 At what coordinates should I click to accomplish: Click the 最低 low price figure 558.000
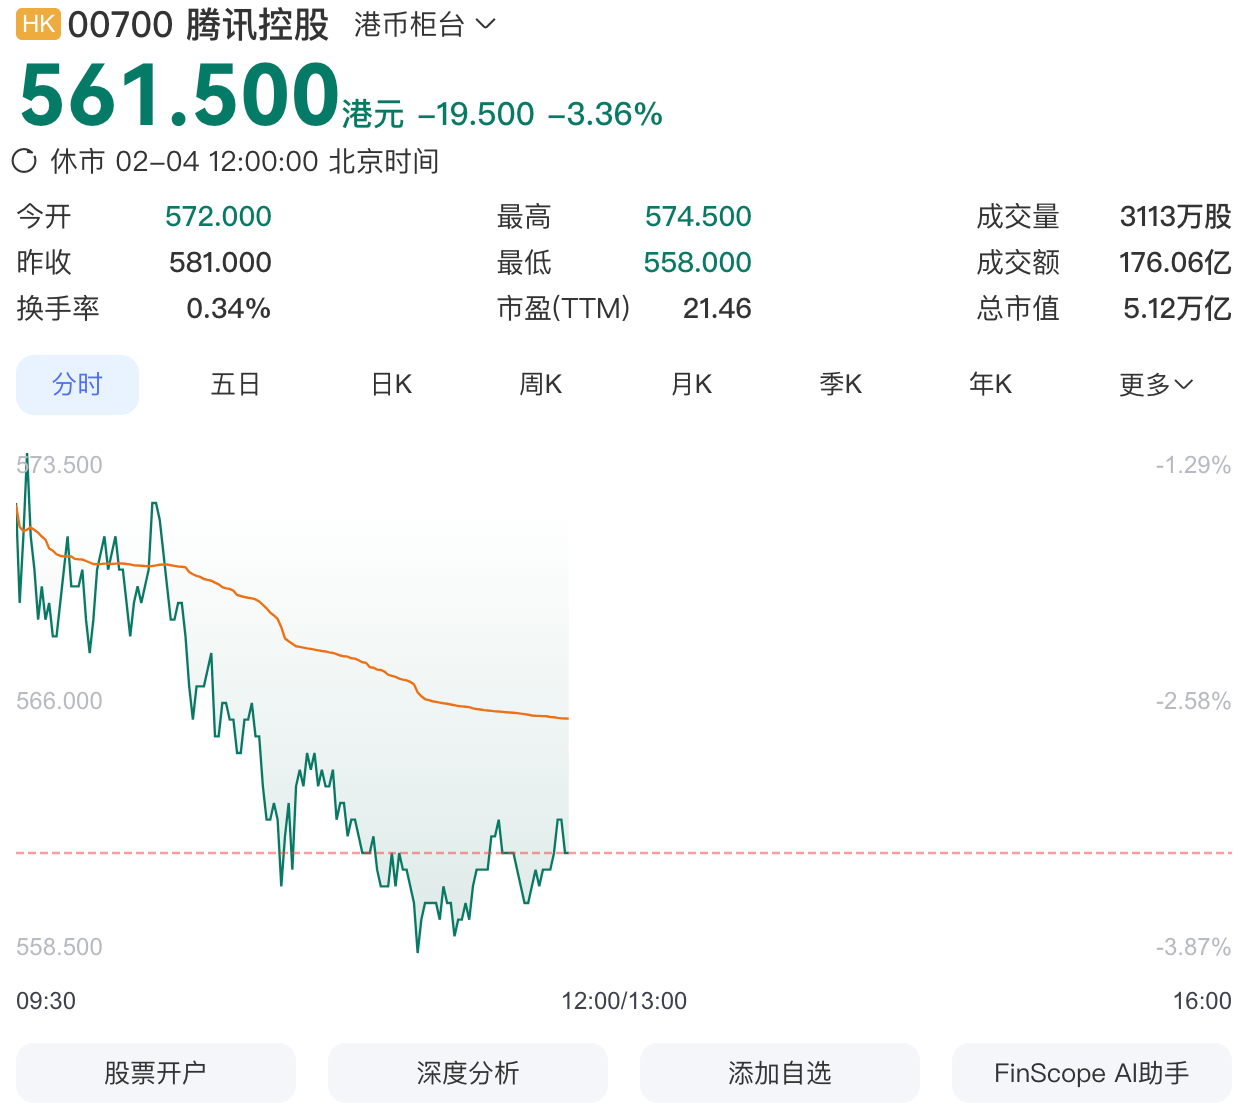(697, 262)
